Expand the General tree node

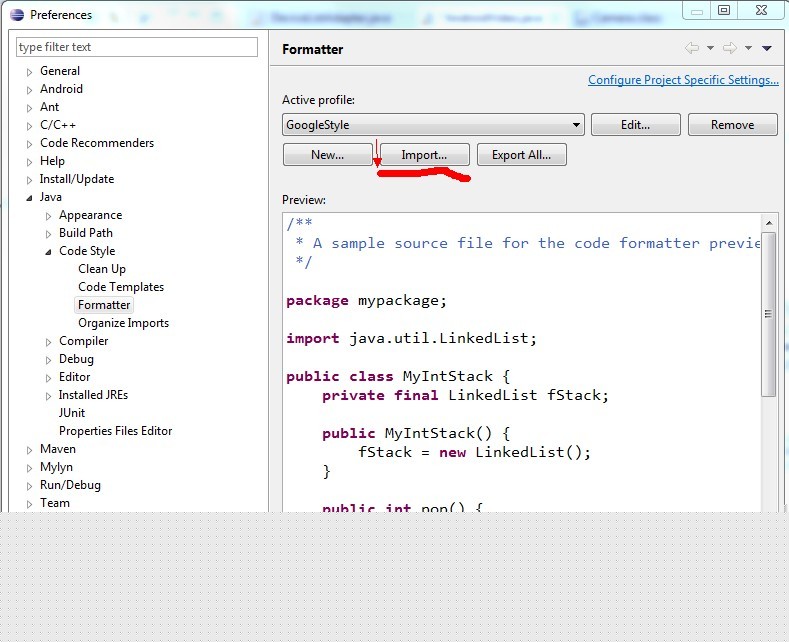pos(29,72)
